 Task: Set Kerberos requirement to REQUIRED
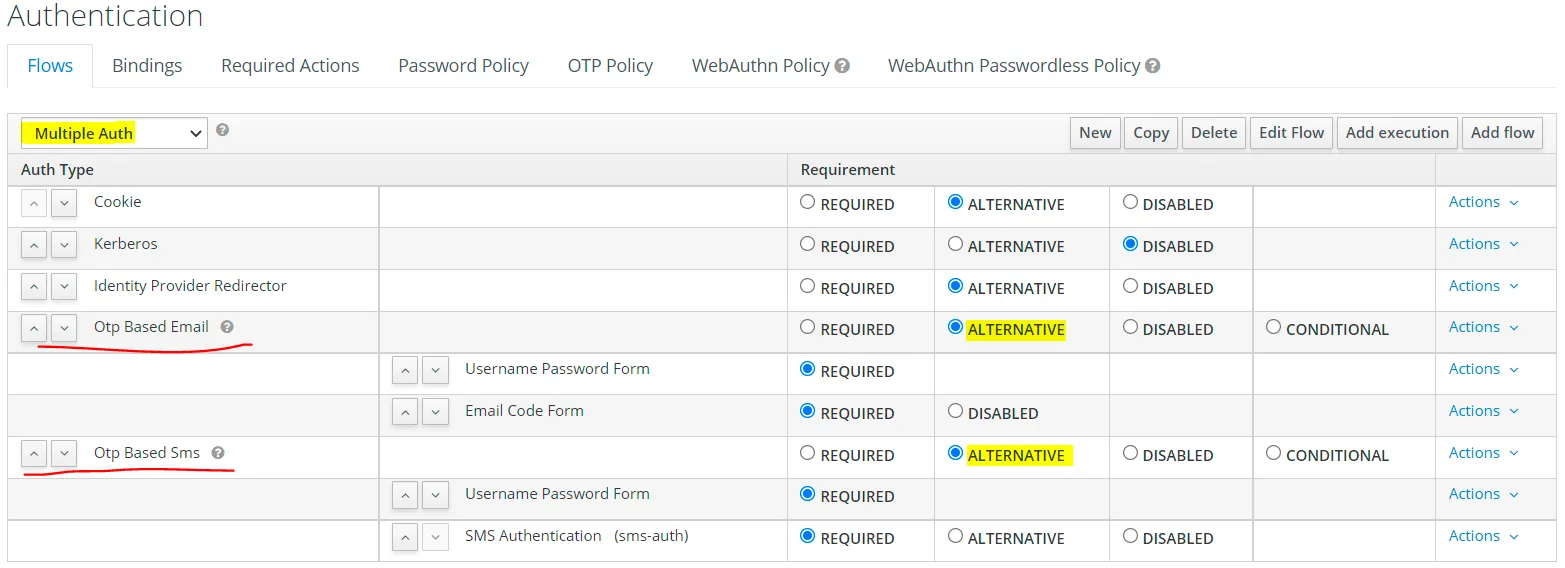808,244
